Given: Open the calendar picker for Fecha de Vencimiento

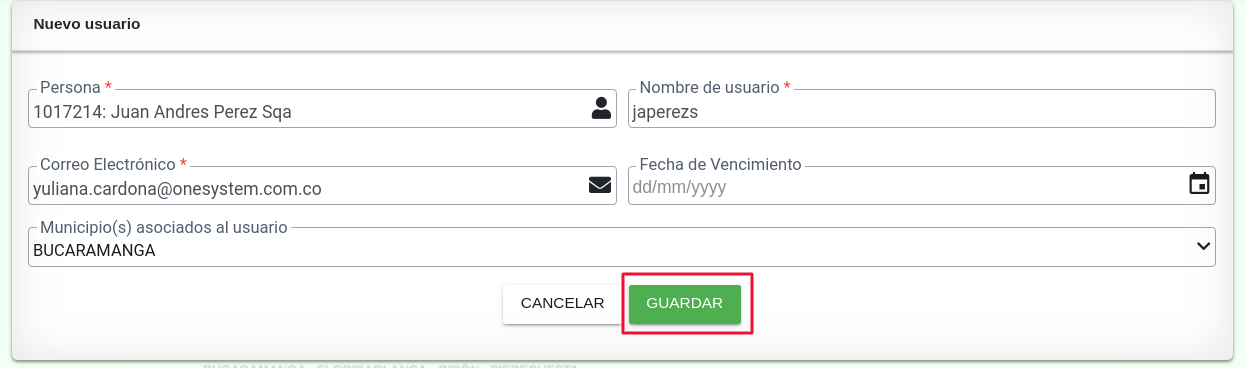Looking at the screenshot, I should pyautogui.click(x=1199, y=184).
